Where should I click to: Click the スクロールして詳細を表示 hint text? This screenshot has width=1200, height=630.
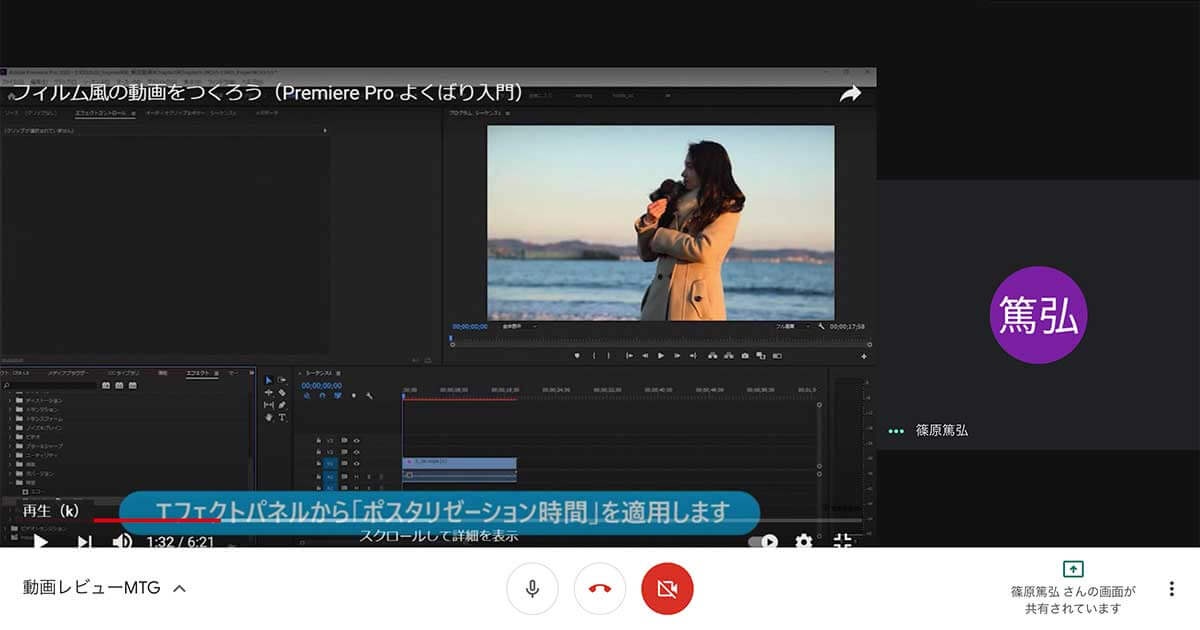tap(439, 535)
